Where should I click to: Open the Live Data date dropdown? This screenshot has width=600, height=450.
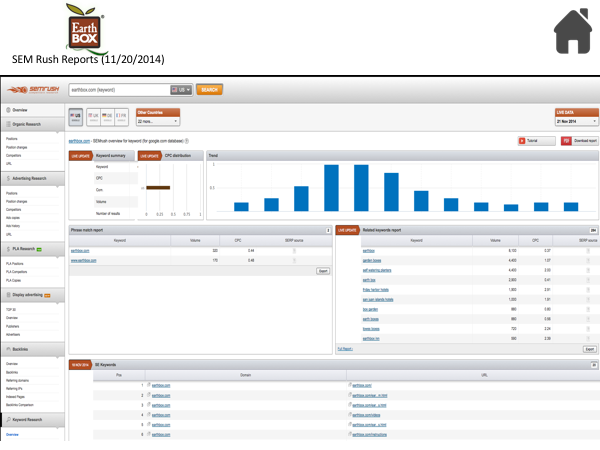577,121
